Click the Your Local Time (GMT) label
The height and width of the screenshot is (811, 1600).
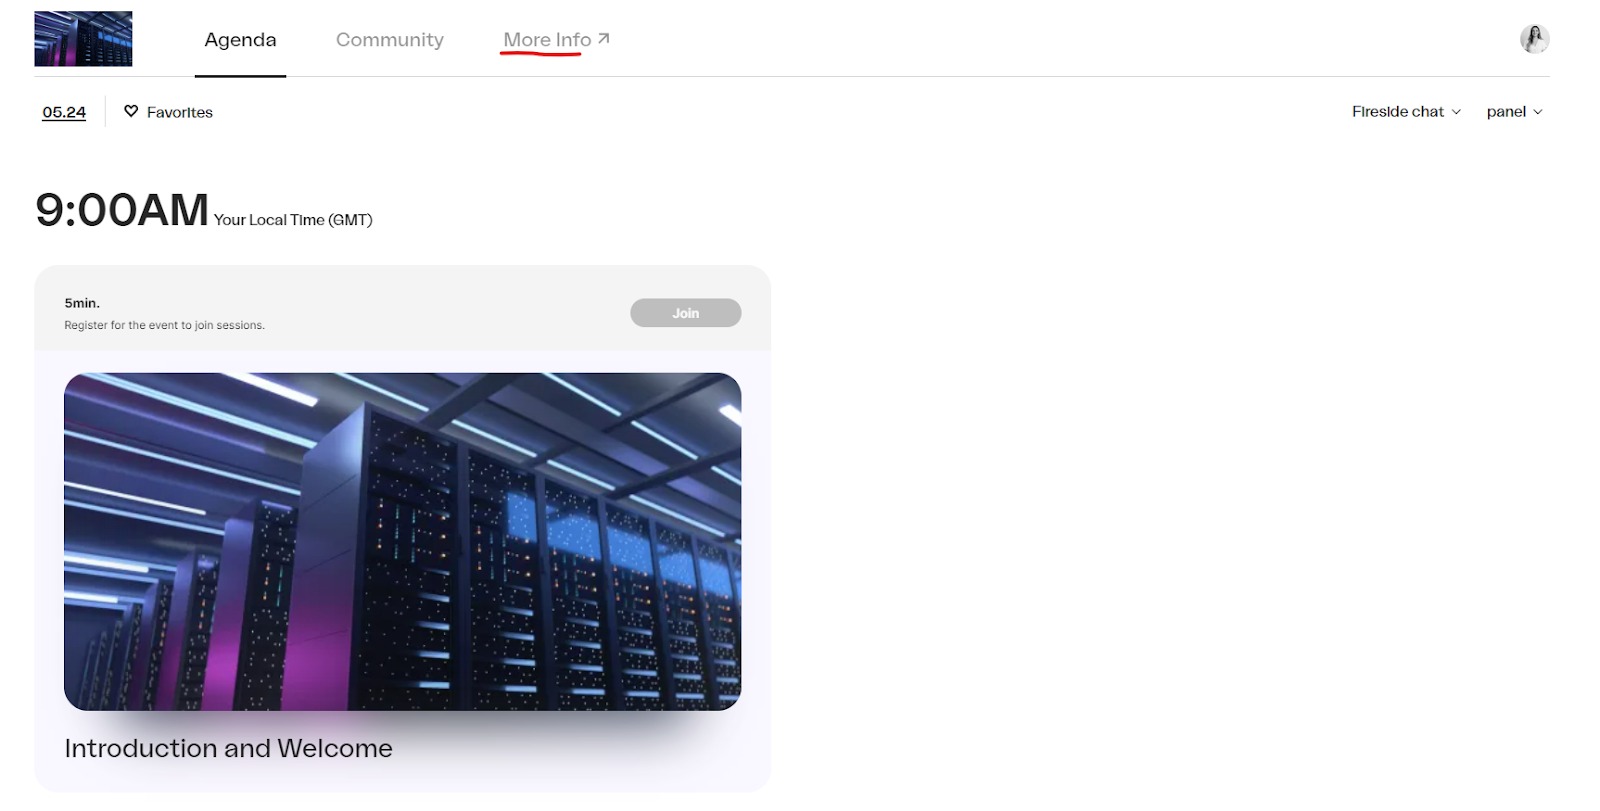coord(293,220)
